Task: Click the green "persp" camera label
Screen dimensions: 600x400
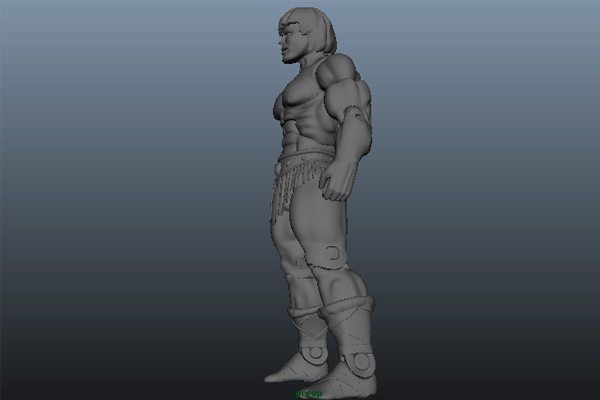Action: point(309,393)
